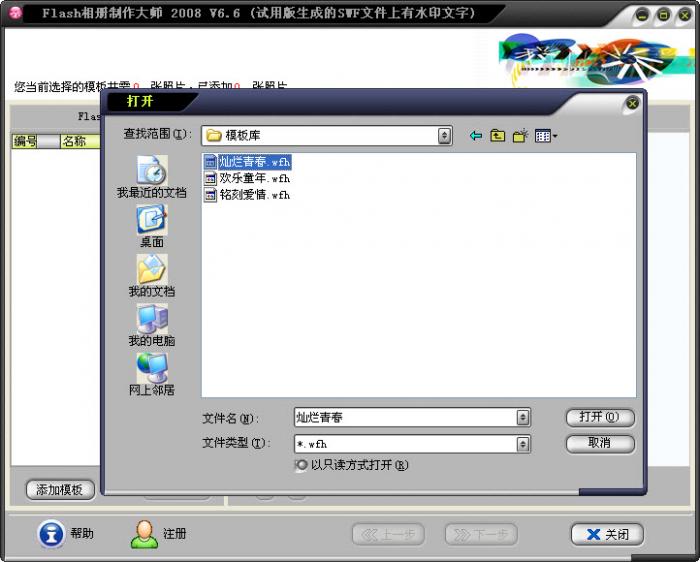Maximize the Flash相册制作大师 window

(x=663, y=16)
